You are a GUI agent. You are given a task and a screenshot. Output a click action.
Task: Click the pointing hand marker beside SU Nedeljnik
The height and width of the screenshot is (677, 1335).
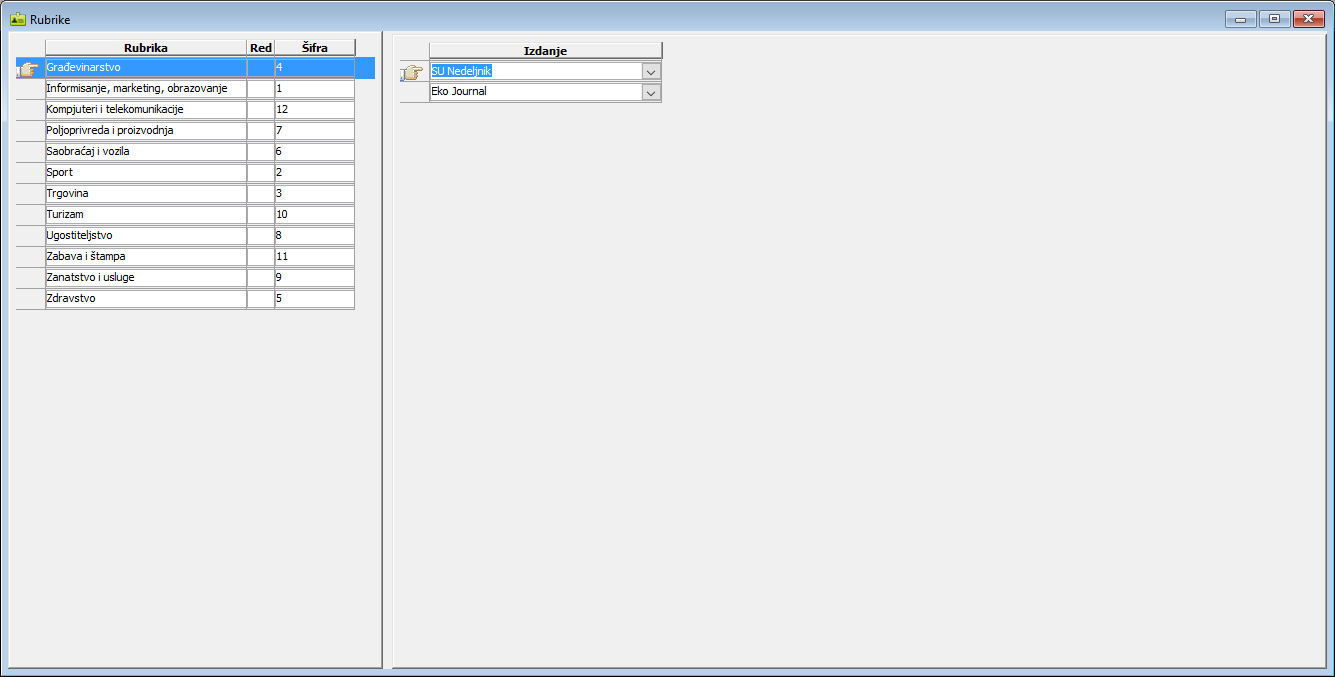pos(413,72)
